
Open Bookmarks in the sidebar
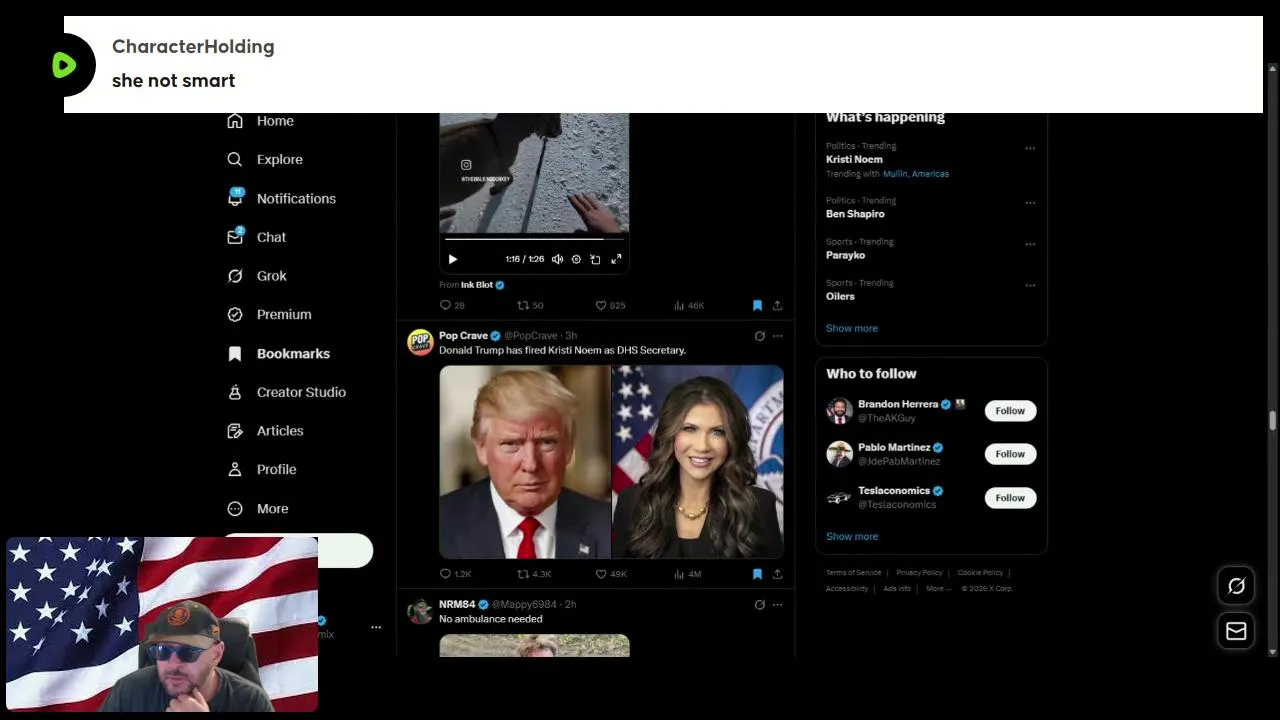click(x=278, y=353)
